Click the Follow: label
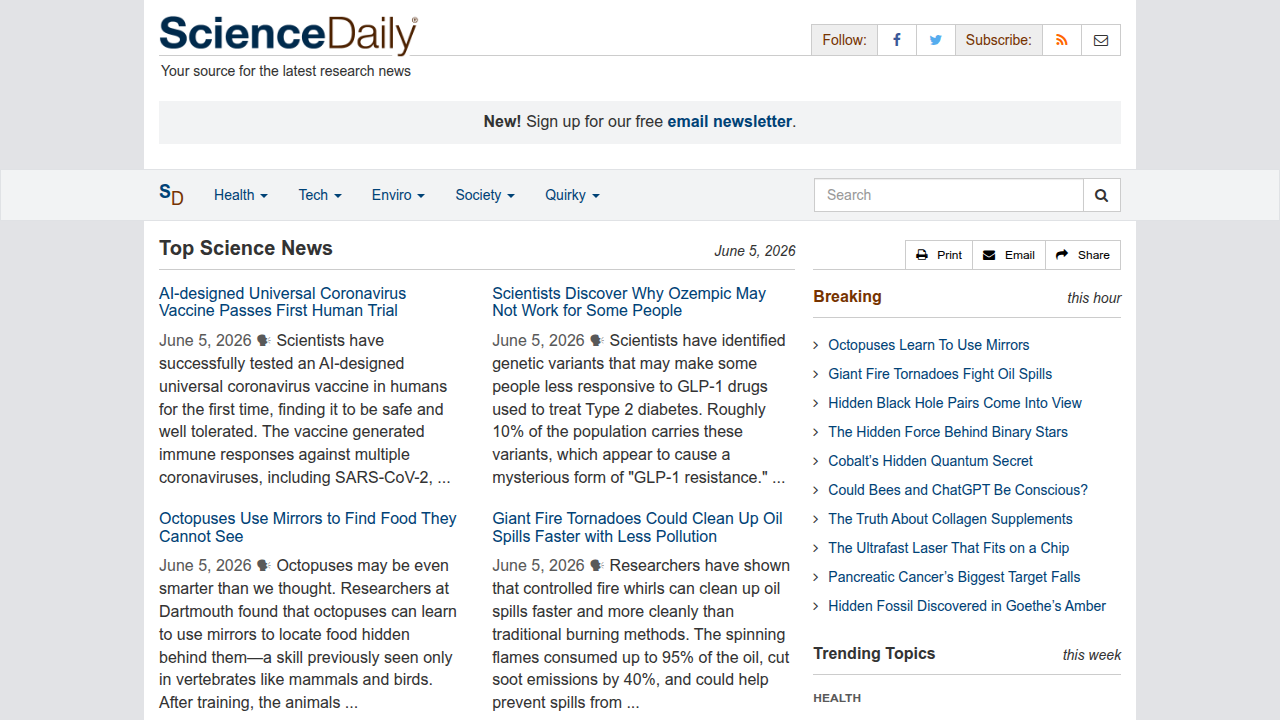 click(844, 40)
